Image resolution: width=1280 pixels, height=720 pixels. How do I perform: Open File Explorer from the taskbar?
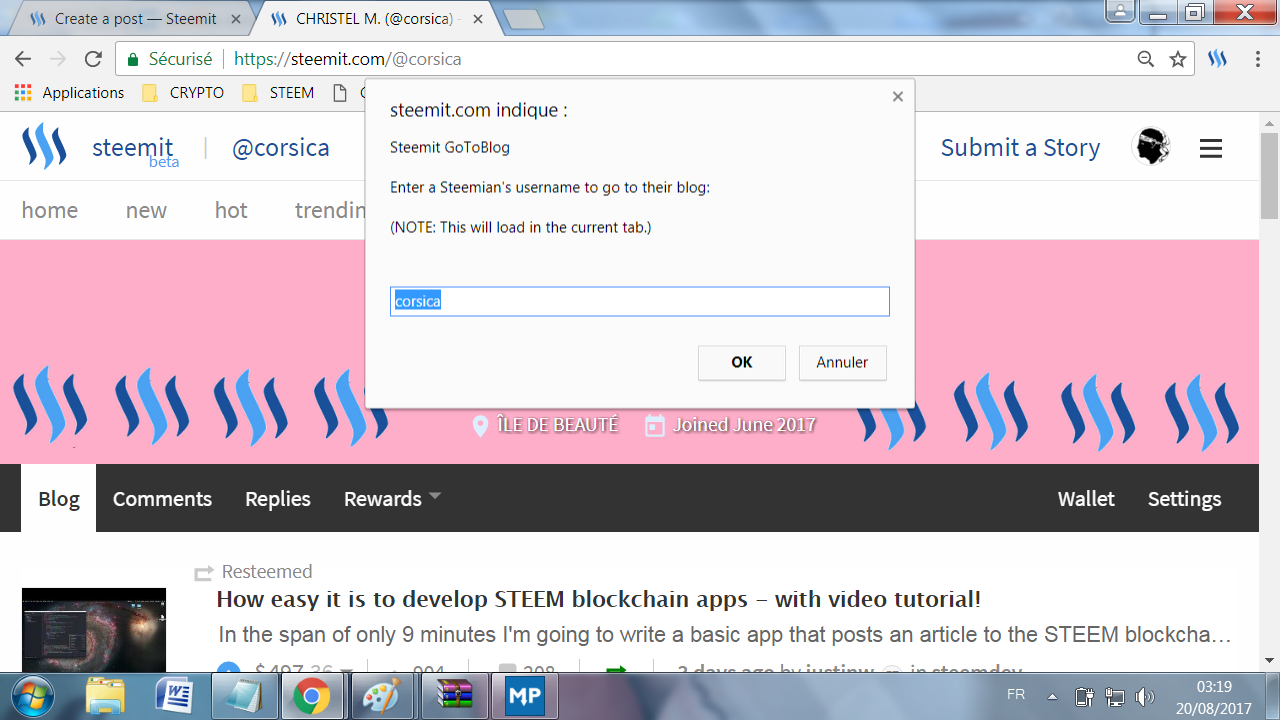[x=105, y=696]
